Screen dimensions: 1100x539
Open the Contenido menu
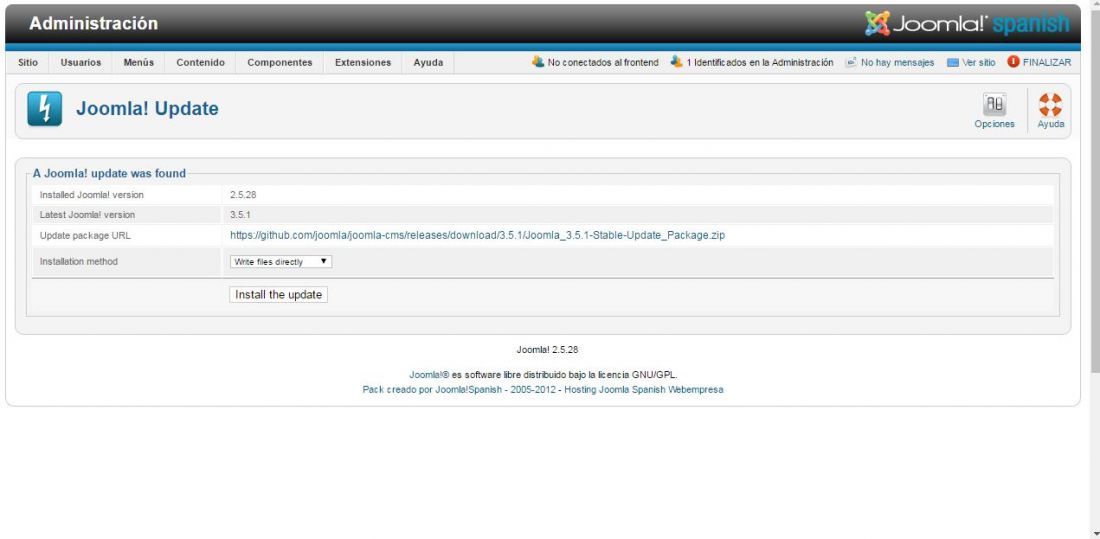coord(201,62)
